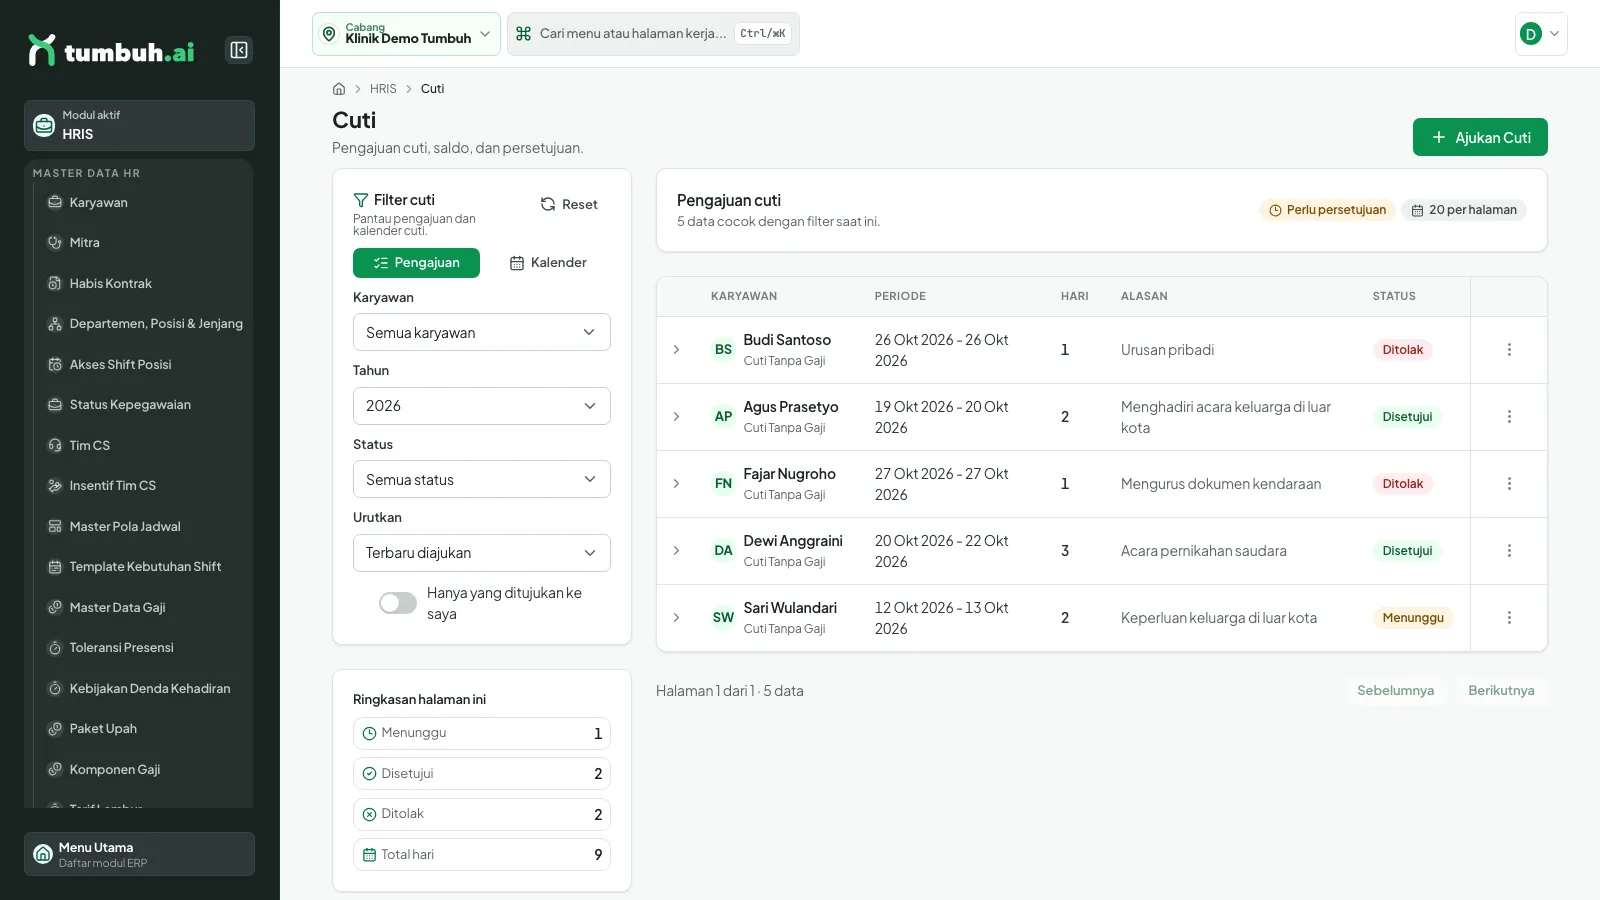Click the command icon in search bar

523,34
